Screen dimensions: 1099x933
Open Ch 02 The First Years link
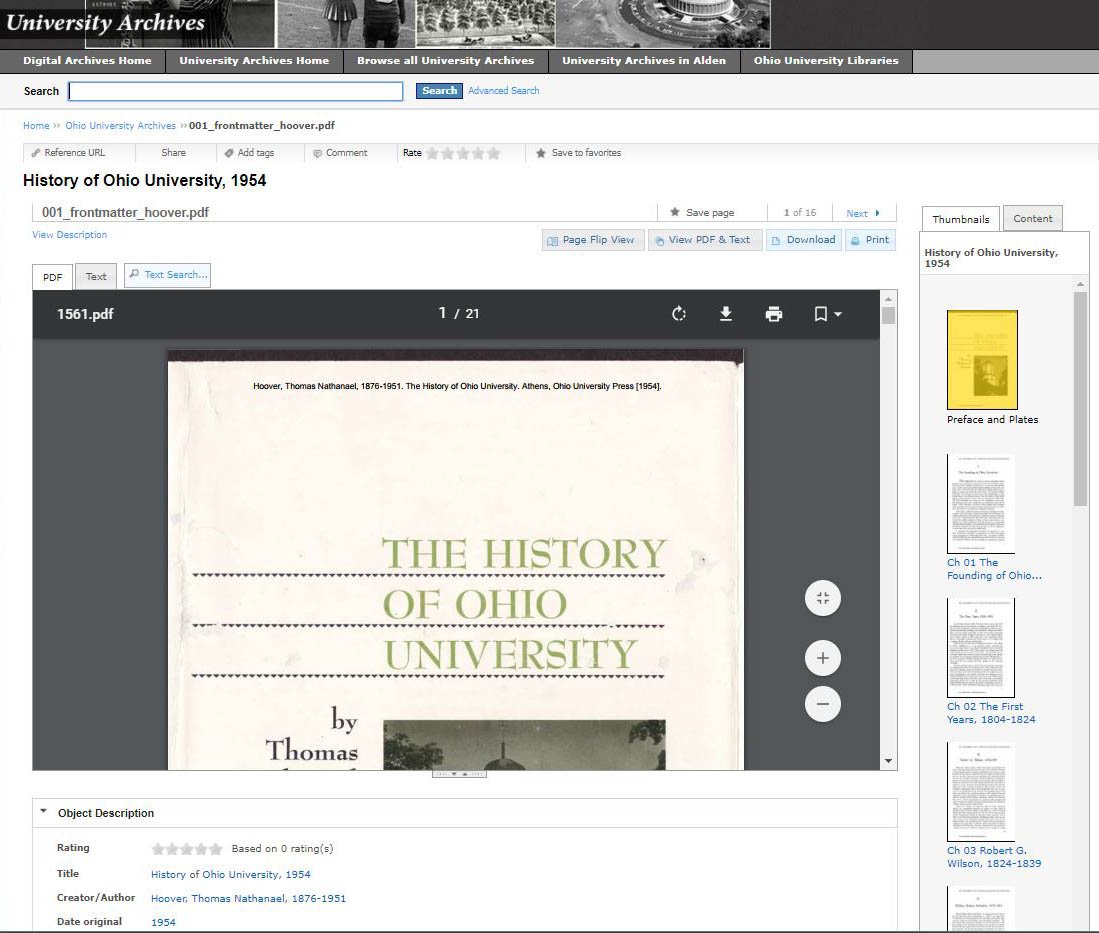[991, 713]
